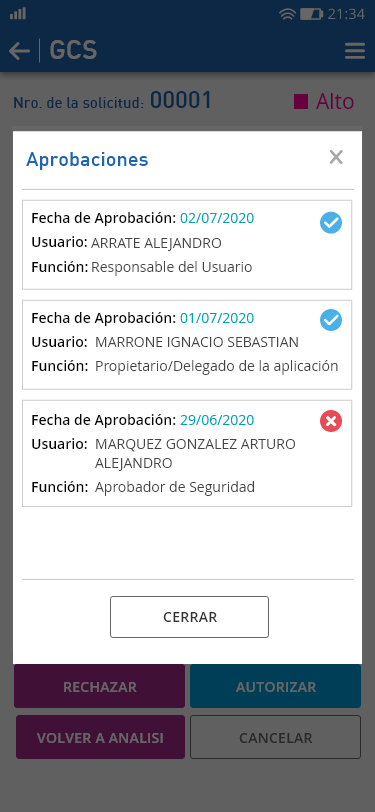This screenshot has width=375, height=812.
Task: Click the AUTORIZAR button
Action: (x=276, y=687)
